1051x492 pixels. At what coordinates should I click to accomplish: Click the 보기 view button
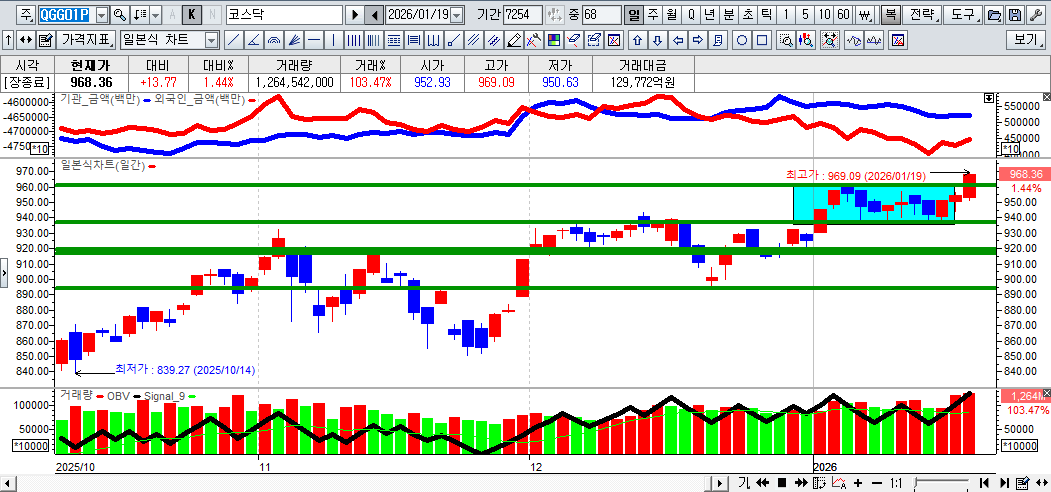coord(1025,40)
